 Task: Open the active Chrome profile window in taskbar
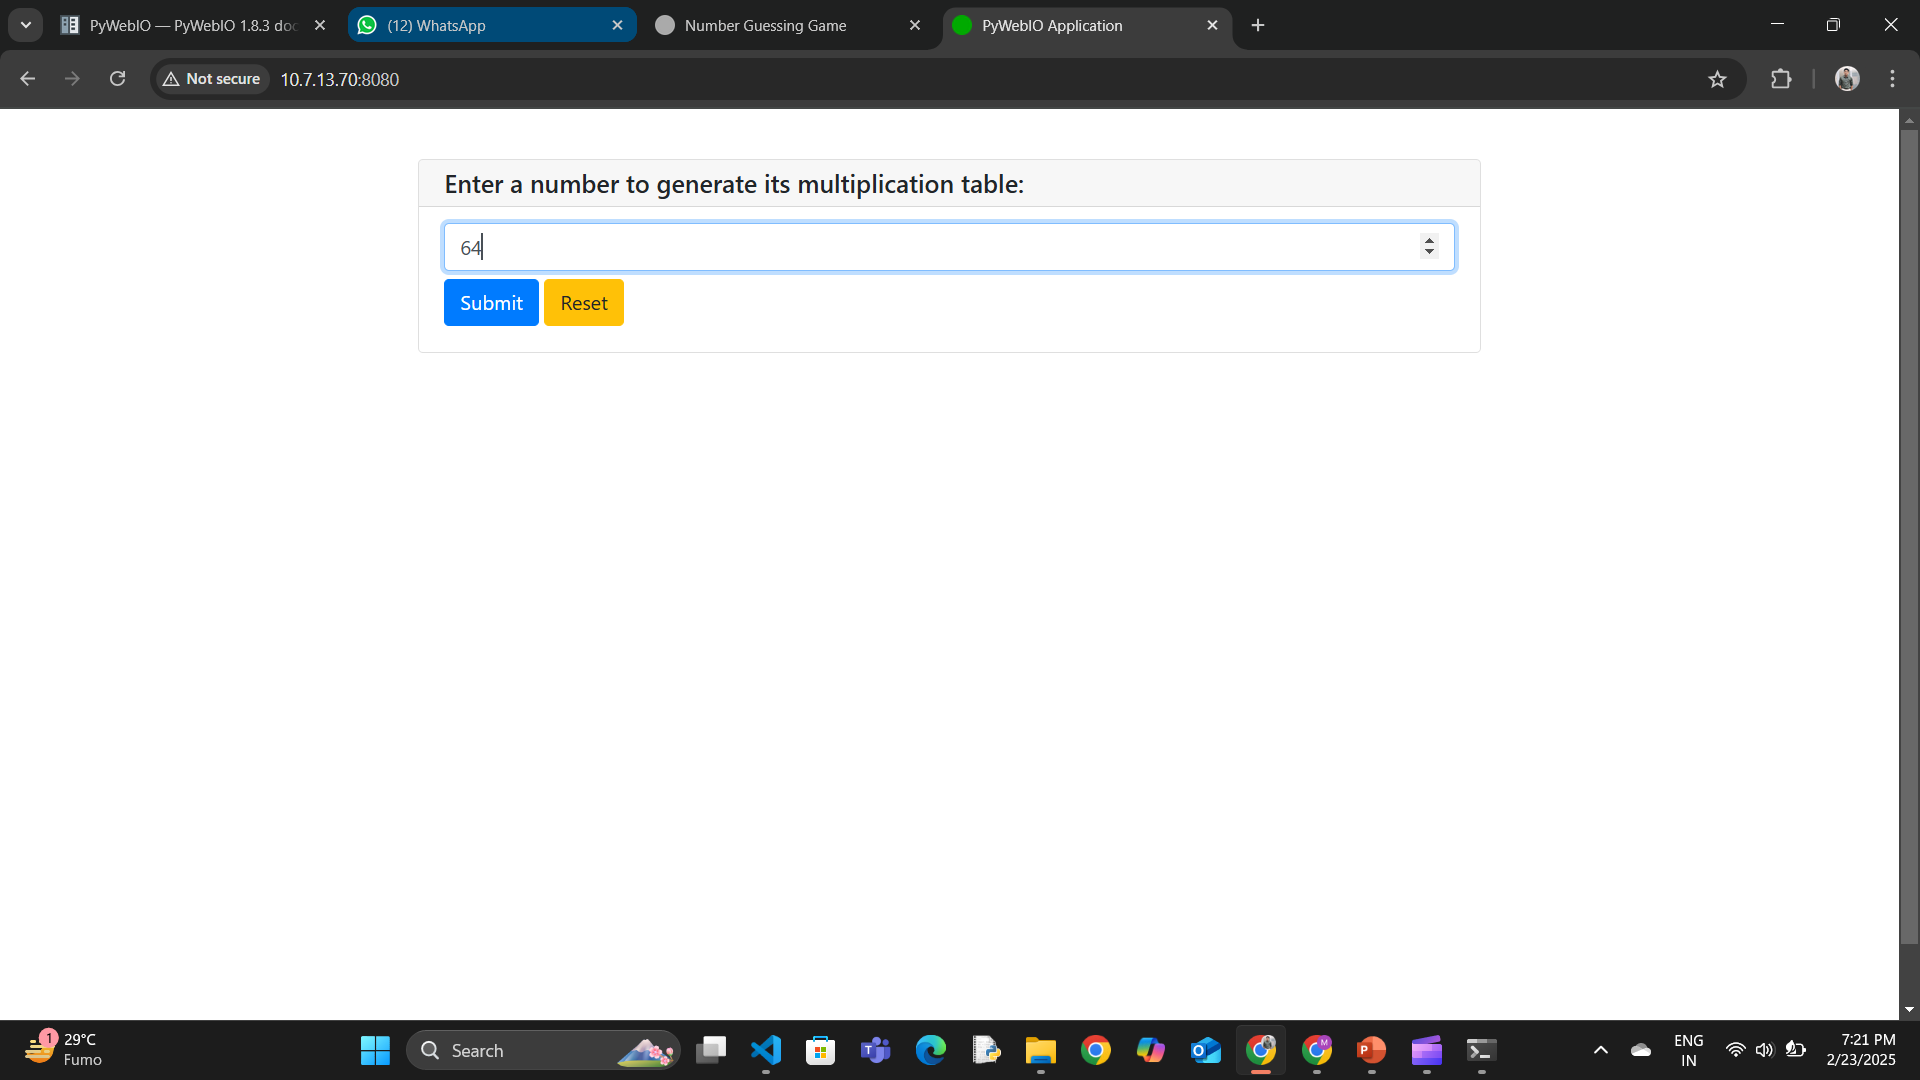pyautogui.click(x=1261, y=1050)
